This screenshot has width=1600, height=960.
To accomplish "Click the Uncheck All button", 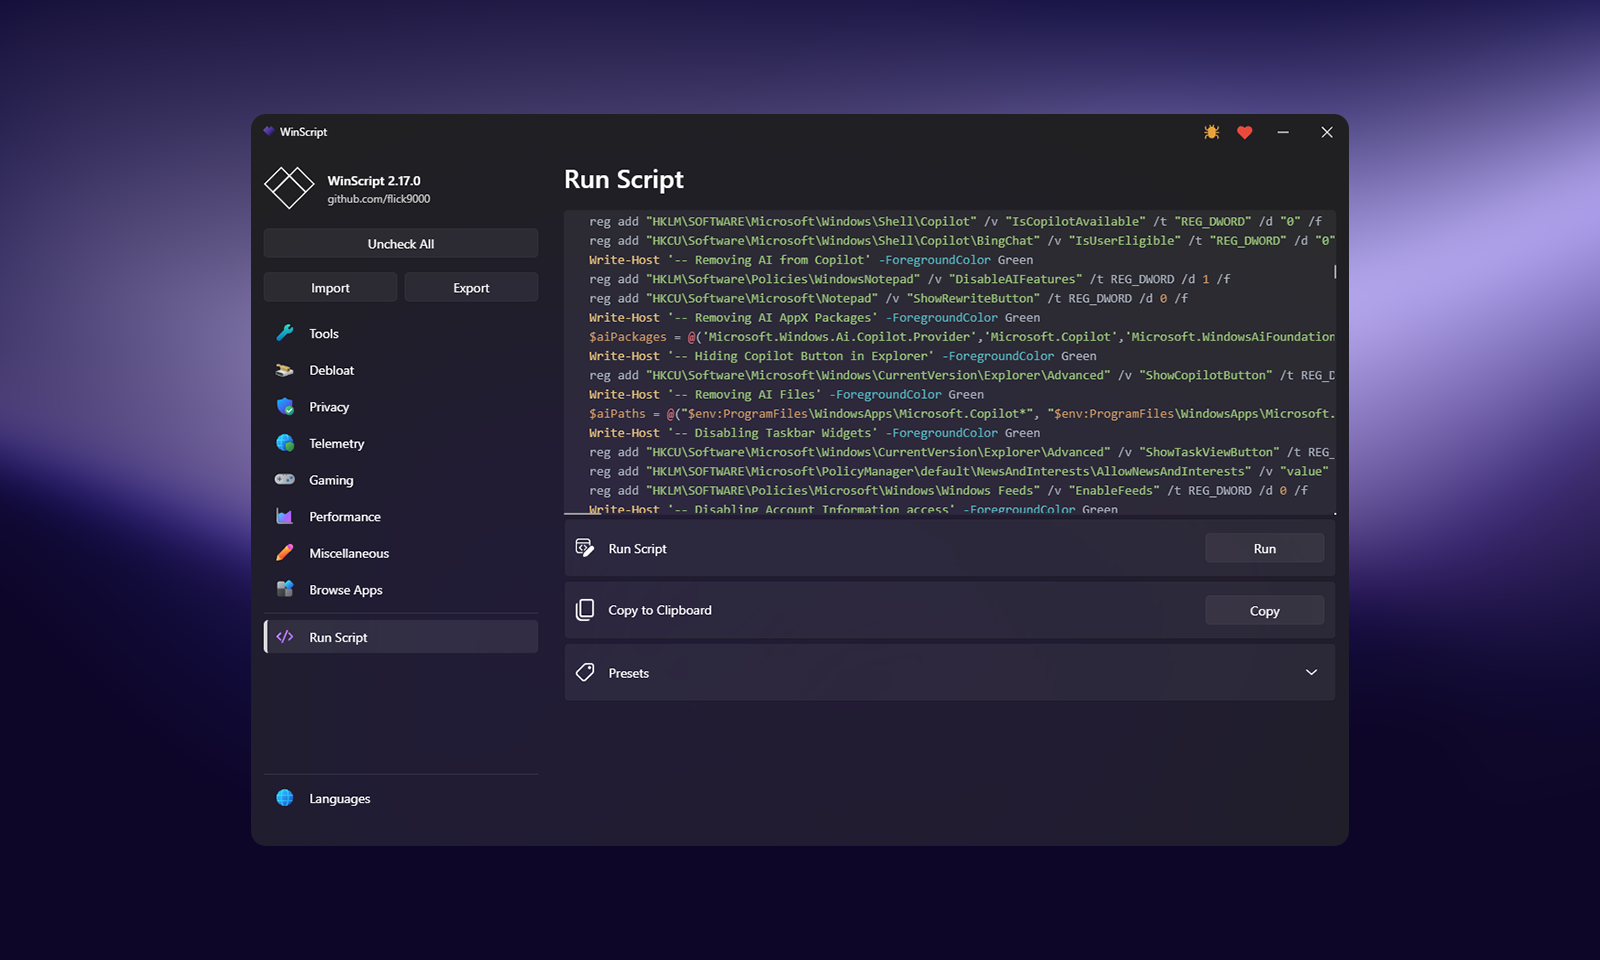I will pyautogui.click(x=401, y=244).
